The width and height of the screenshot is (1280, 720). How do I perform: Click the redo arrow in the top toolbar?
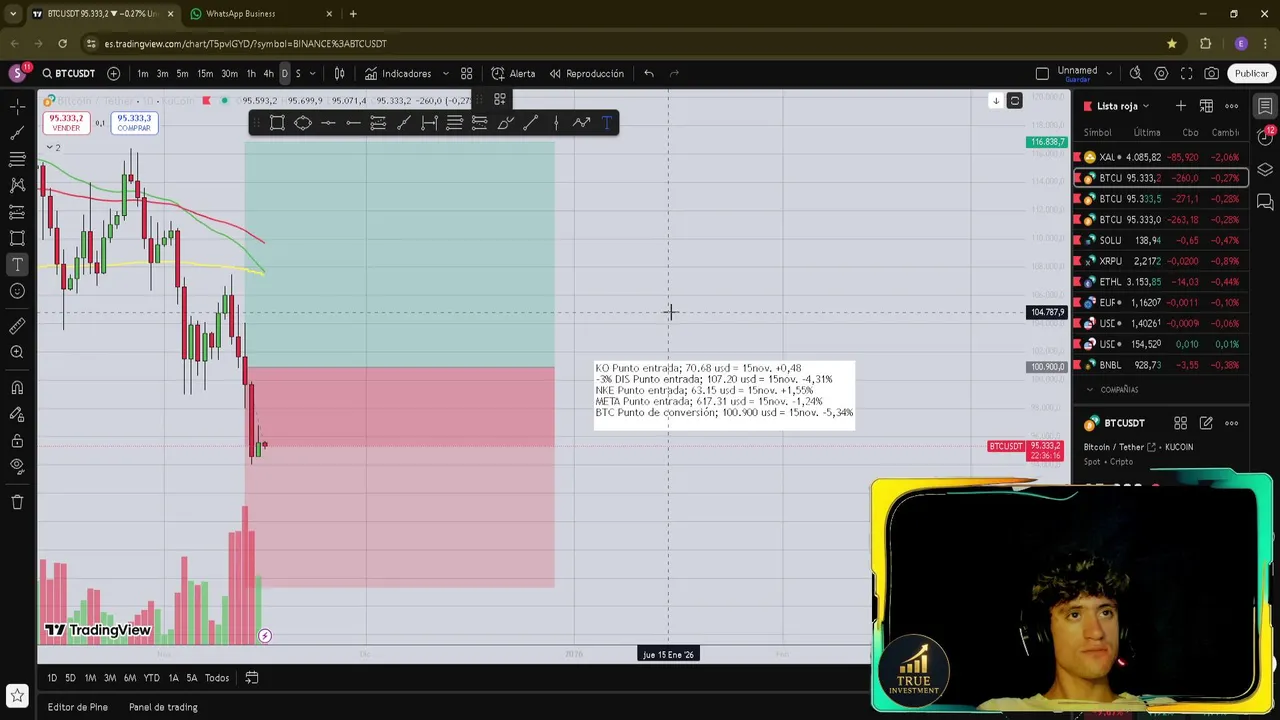pyautogui.click(x=674, y=73)
